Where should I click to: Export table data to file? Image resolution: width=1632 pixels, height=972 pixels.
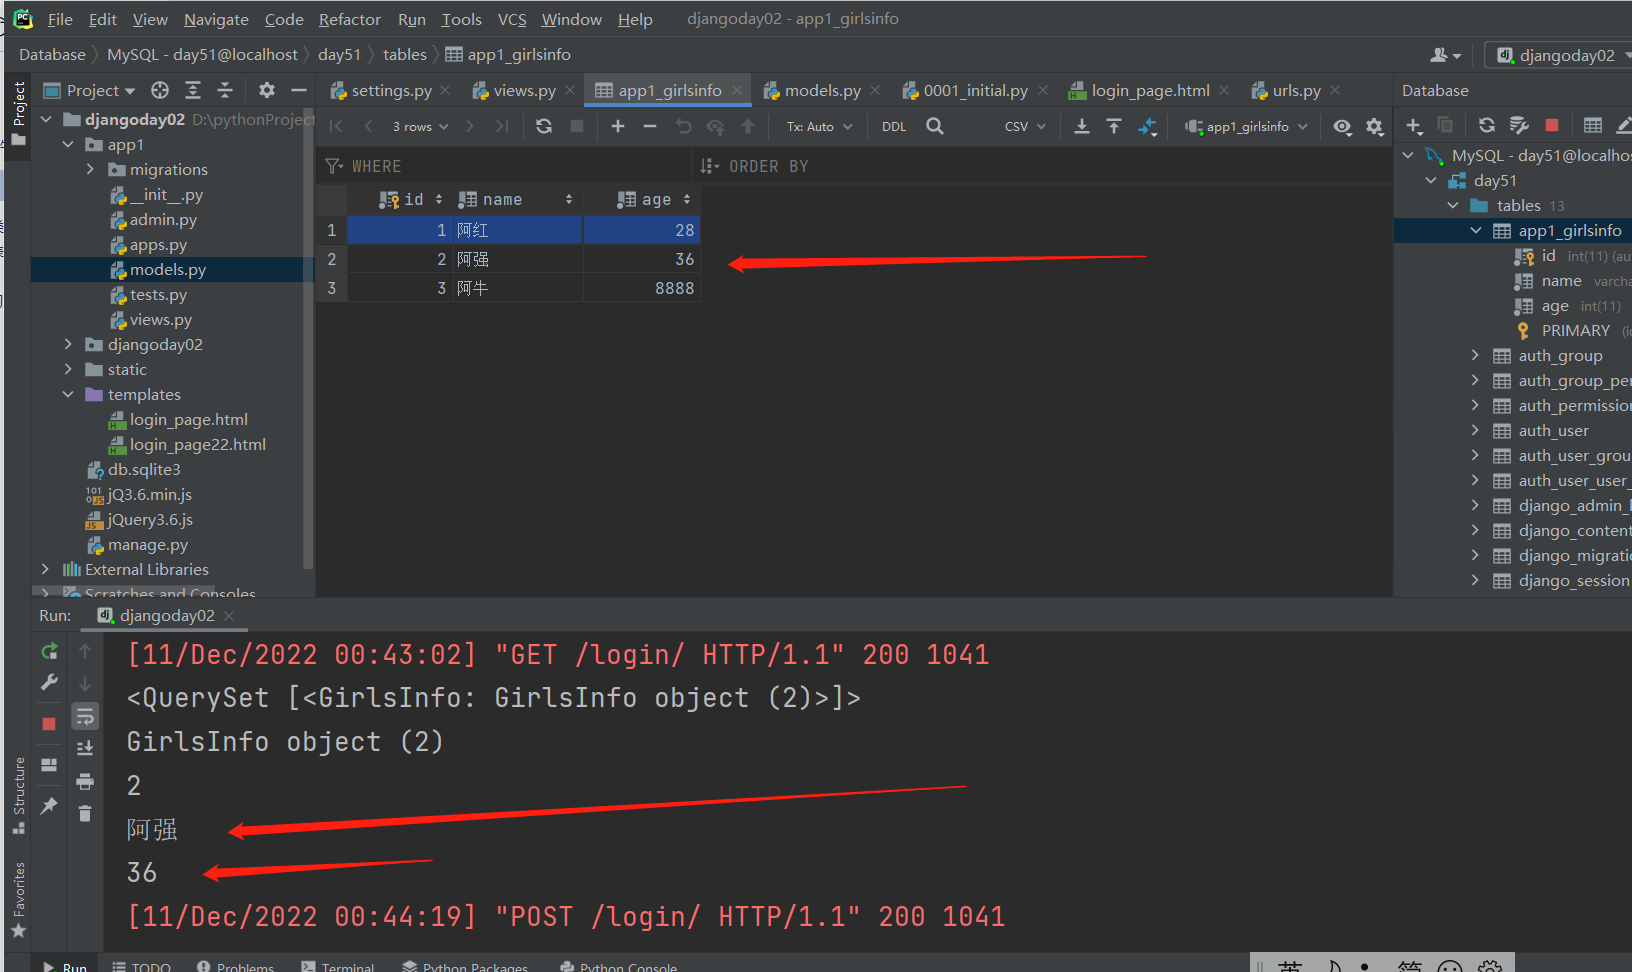coord(1082,126)
